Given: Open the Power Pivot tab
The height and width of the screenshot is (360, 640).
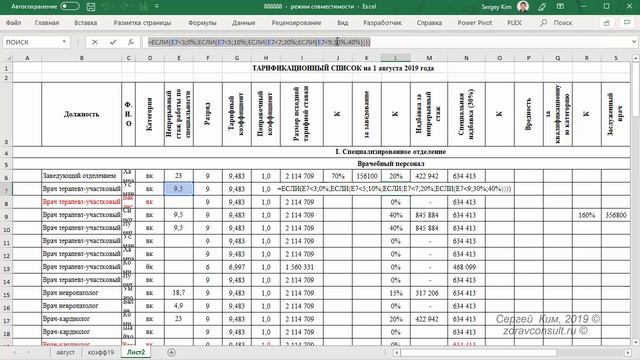Looking at the screenshot, I should tap(475, 23).
